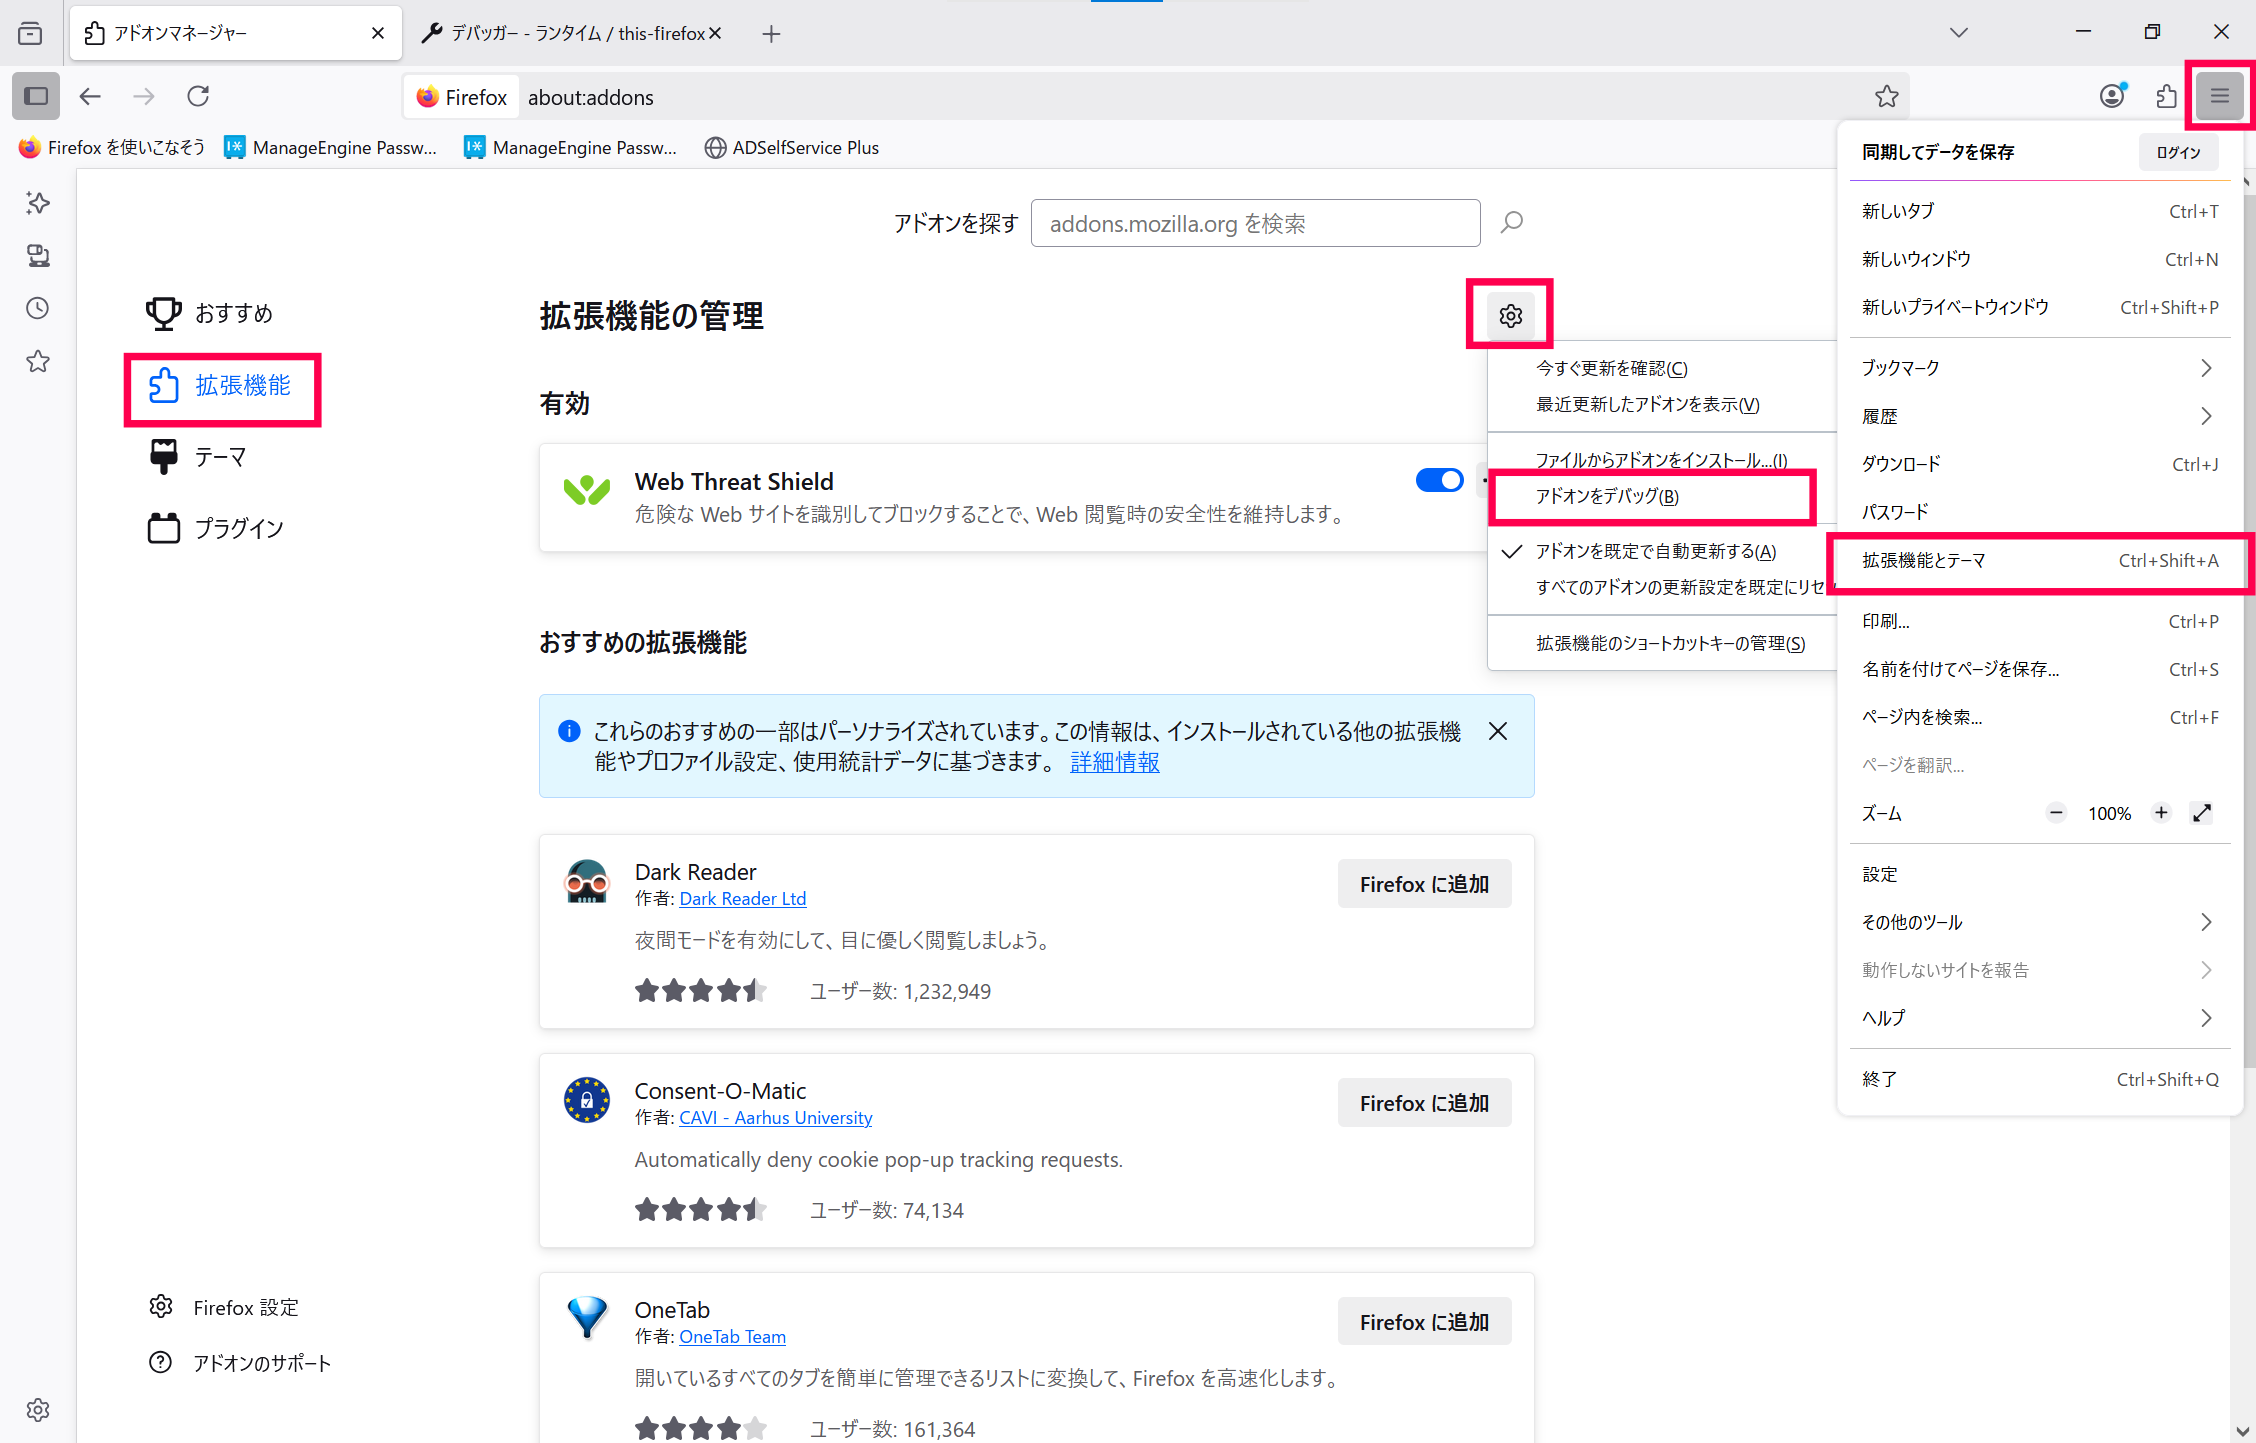Reload the page with the refresh icon
Image resolution: width=2256 pixels, height=1443 pixels.
[x=198, y=96]
